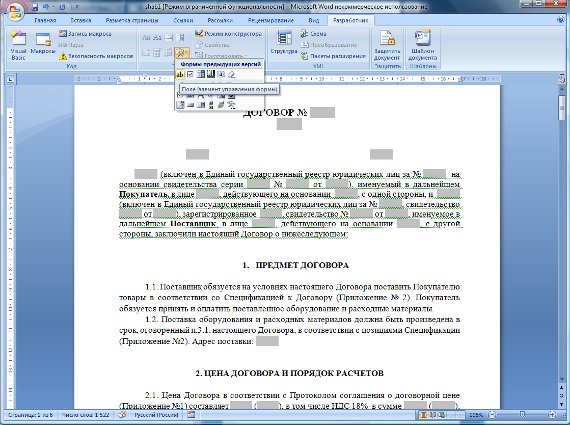The width and height of the screenshot is (570, 425).
Task: Save the document from quick access toolbar
Action: pos(35,7)
